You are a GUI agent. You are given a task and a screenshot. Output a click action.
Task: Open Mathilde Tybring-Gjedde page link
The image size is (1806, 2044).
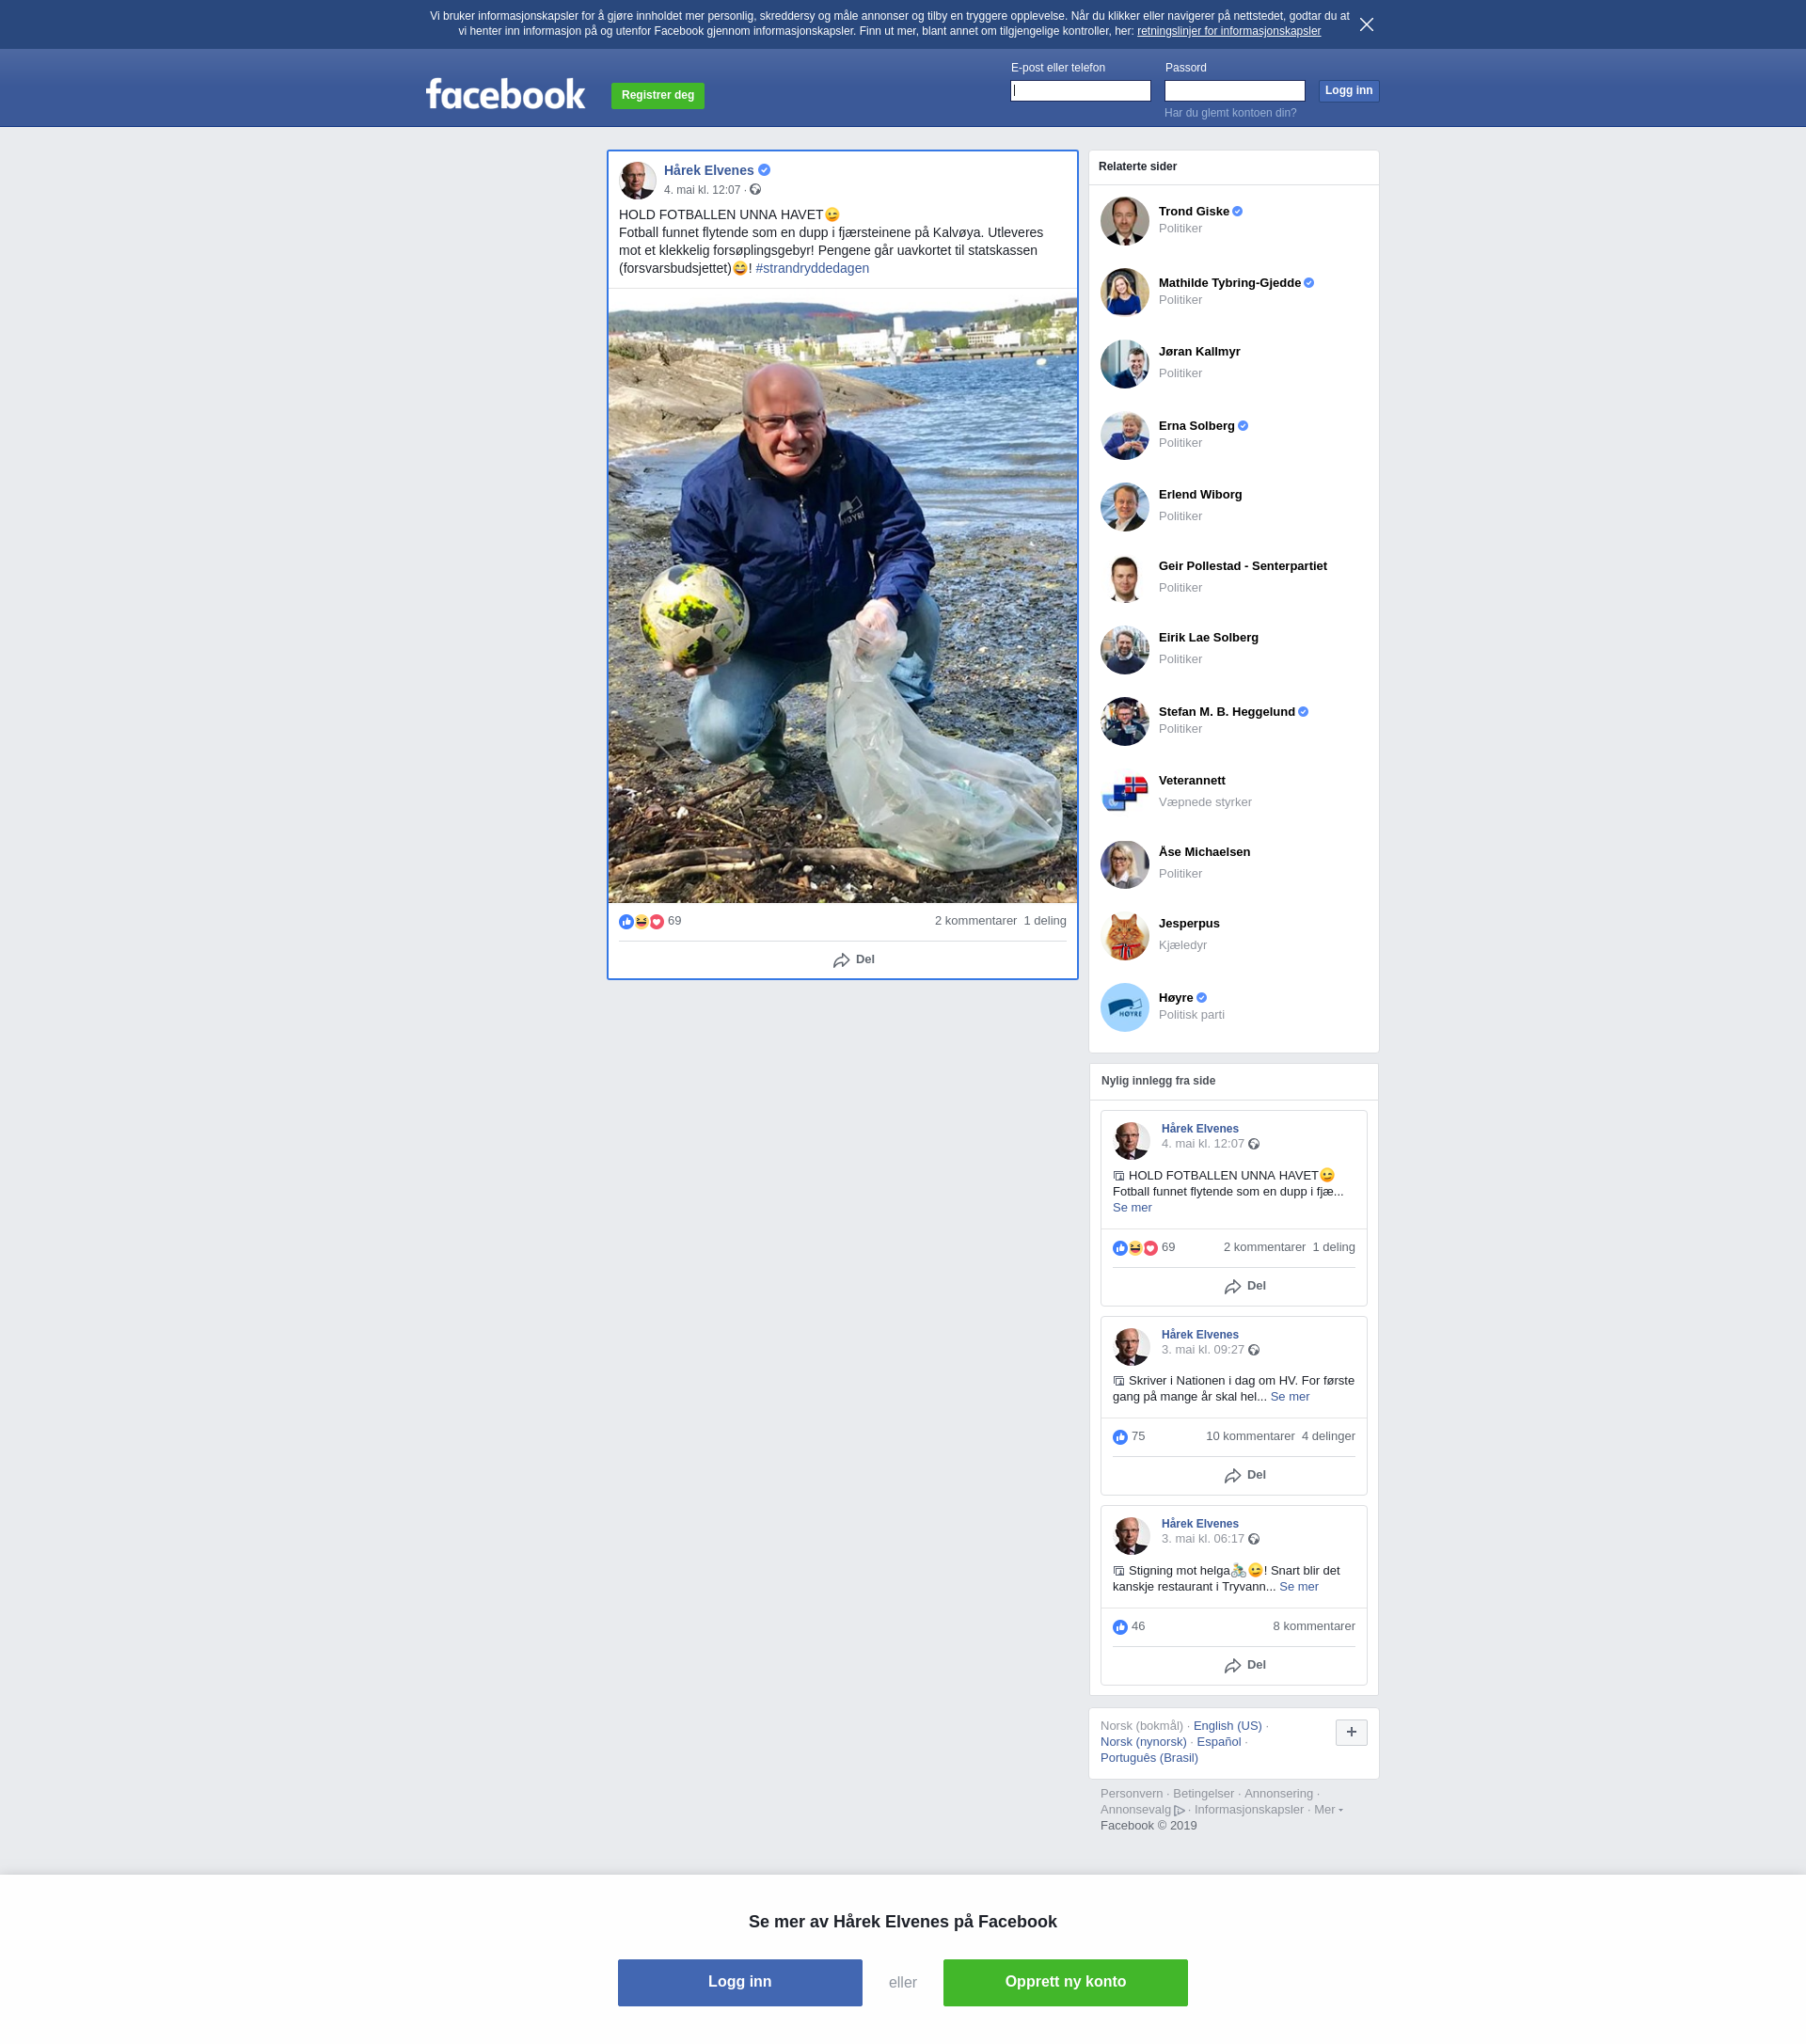(1229, 283)
